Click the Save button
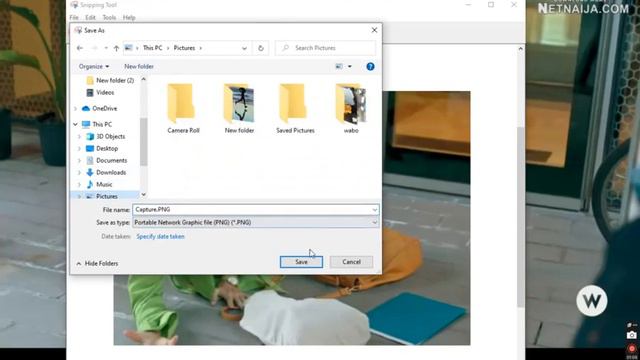Screen dimensions: 640x360 click(x=301, y=262)
